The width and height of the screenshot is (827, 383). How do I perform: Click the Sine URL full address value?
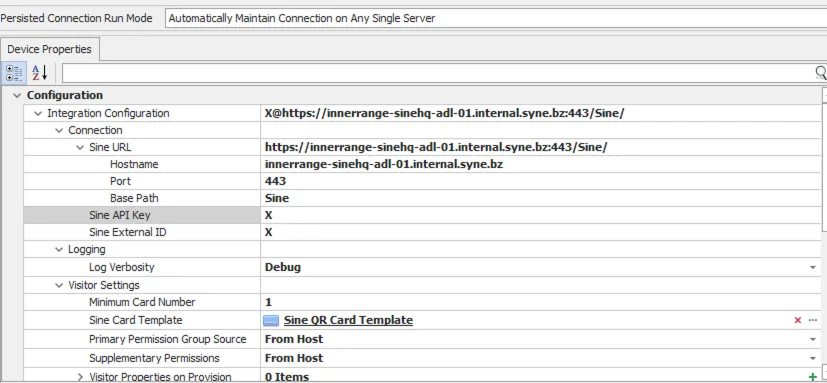436,148
